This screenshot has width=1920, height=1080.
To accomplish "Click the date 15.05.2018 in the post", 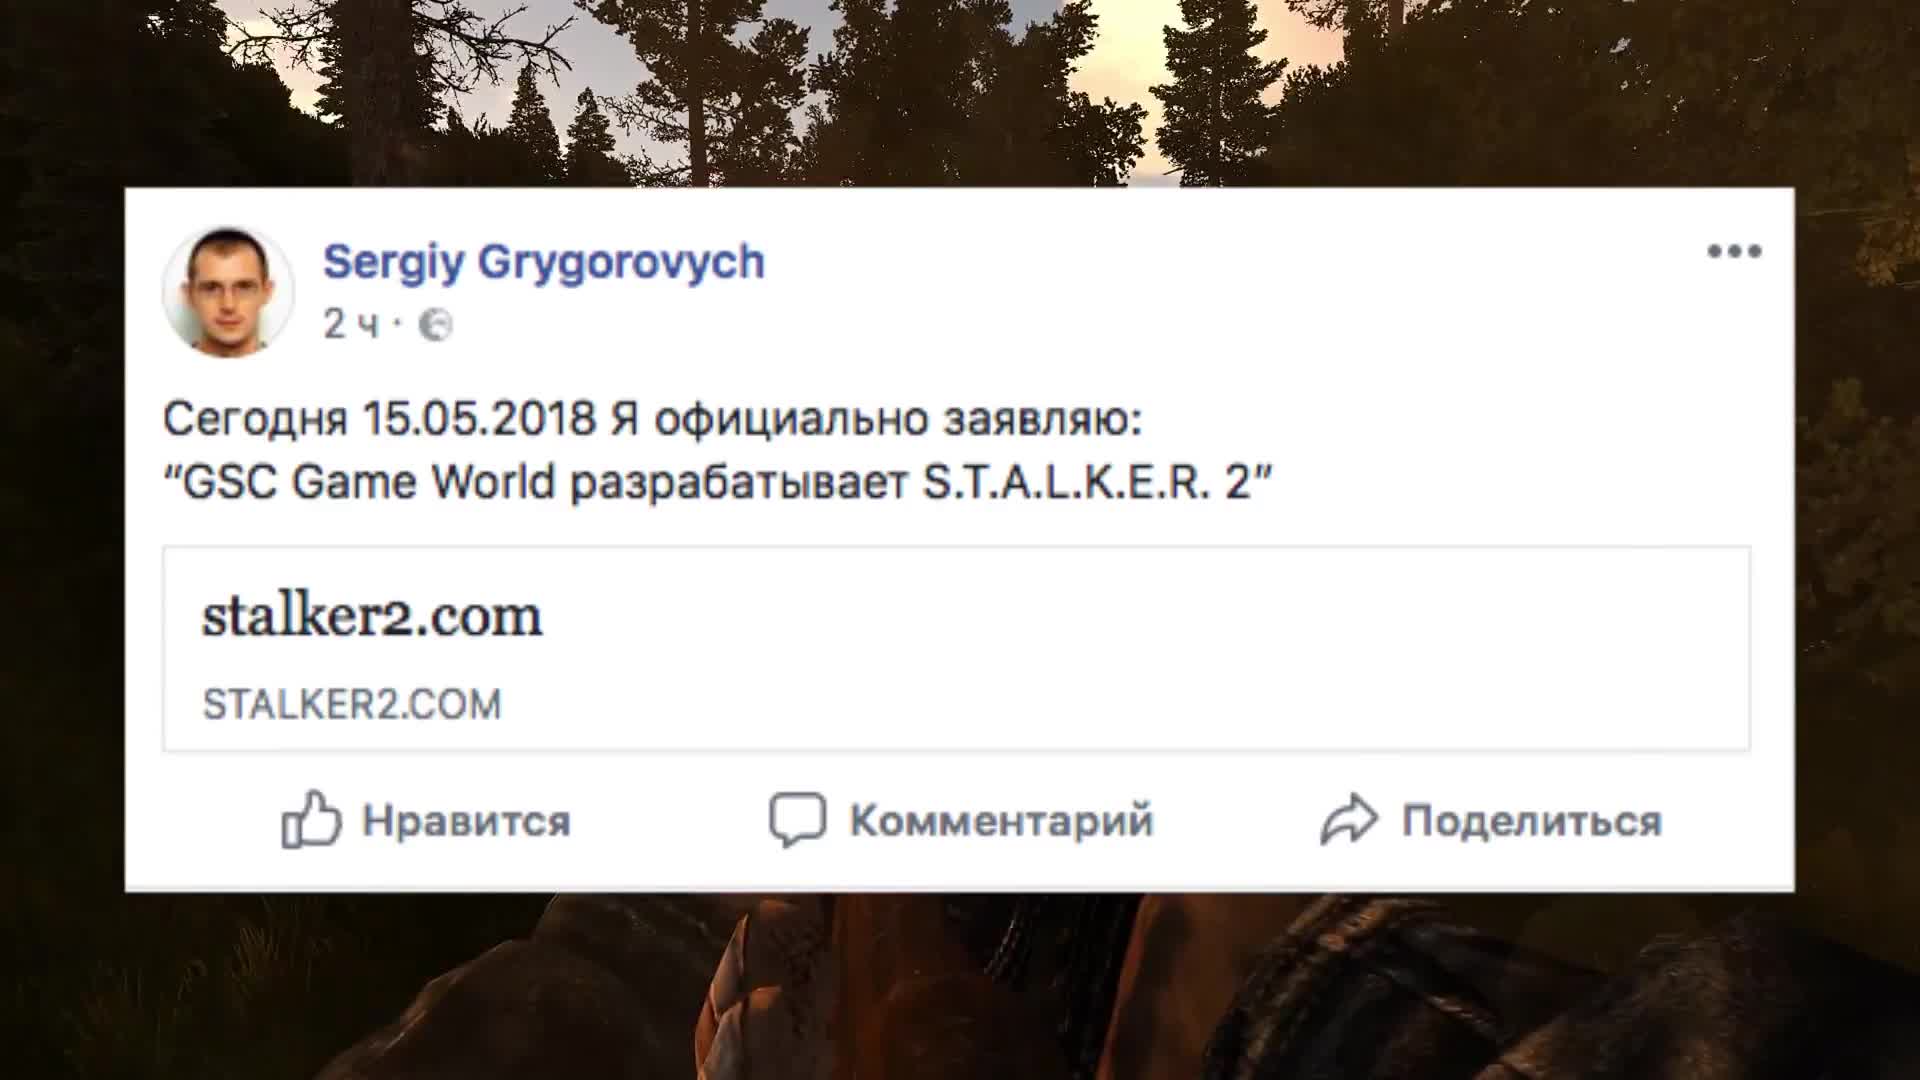I will [479, 418].
